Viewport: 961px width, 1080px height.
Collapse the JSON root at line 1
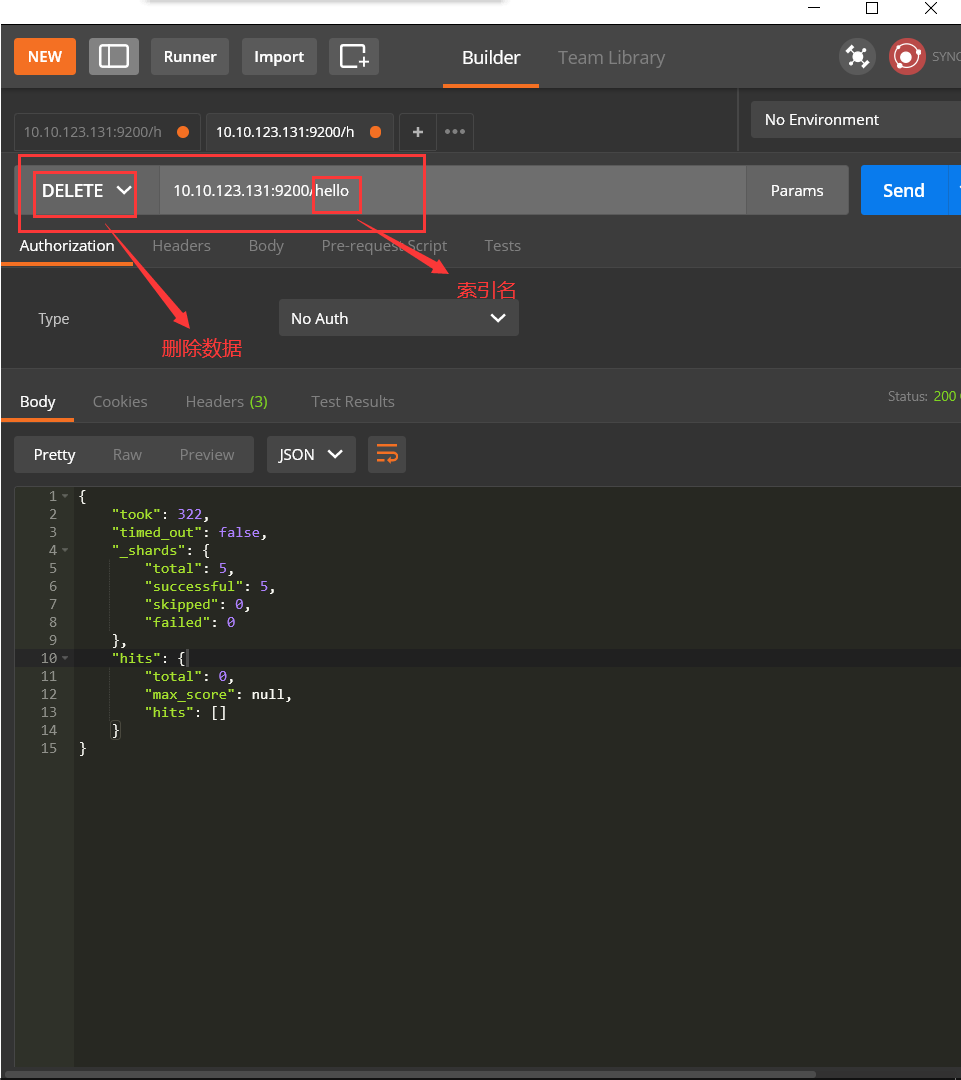coord(65,496)
